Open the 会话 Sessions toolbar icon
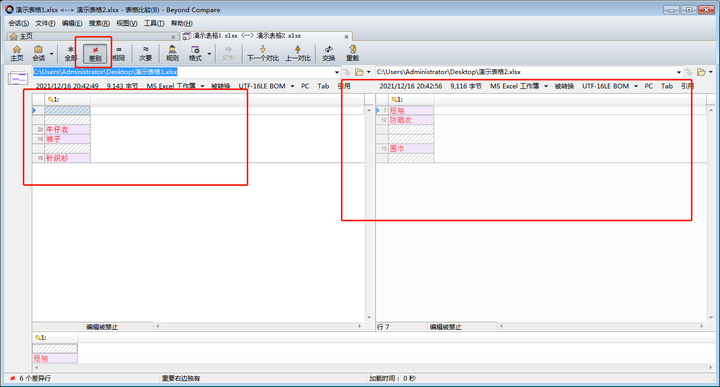The height and width of the screenshot is (387, 720). (39, 53)
